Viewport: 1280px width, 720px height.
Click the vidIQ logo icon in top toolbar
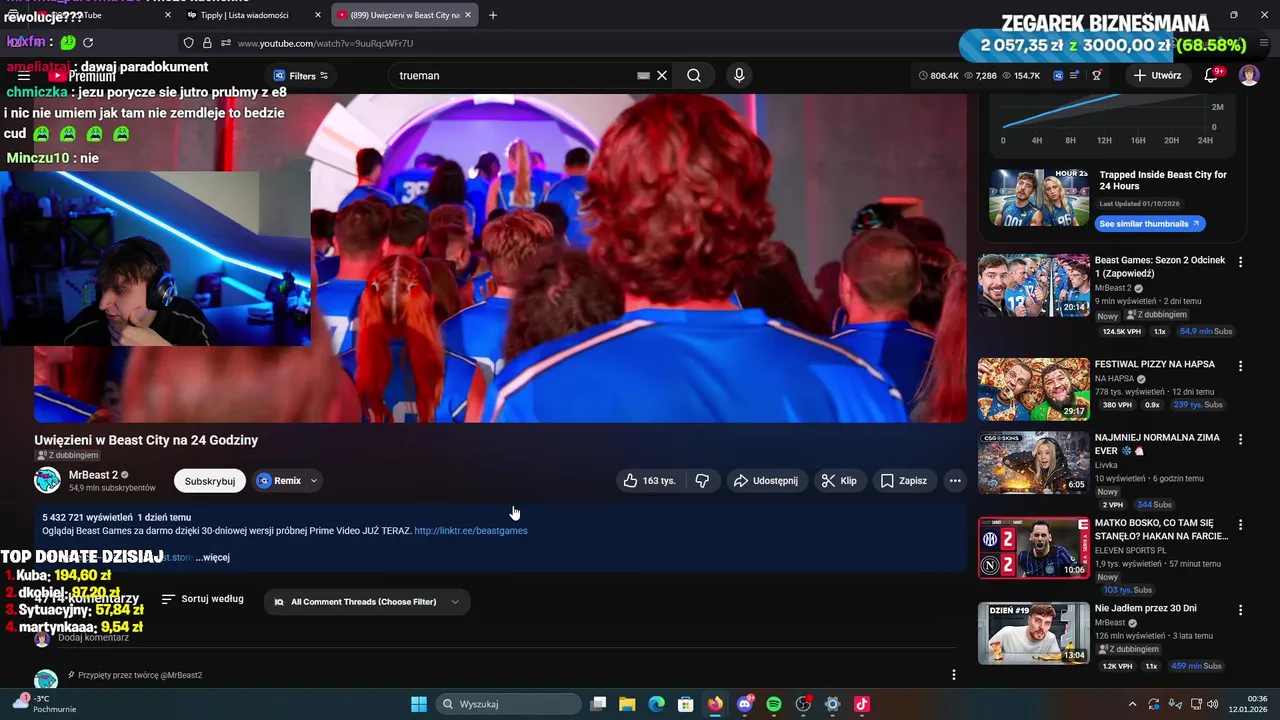[x=1058, y=76]
